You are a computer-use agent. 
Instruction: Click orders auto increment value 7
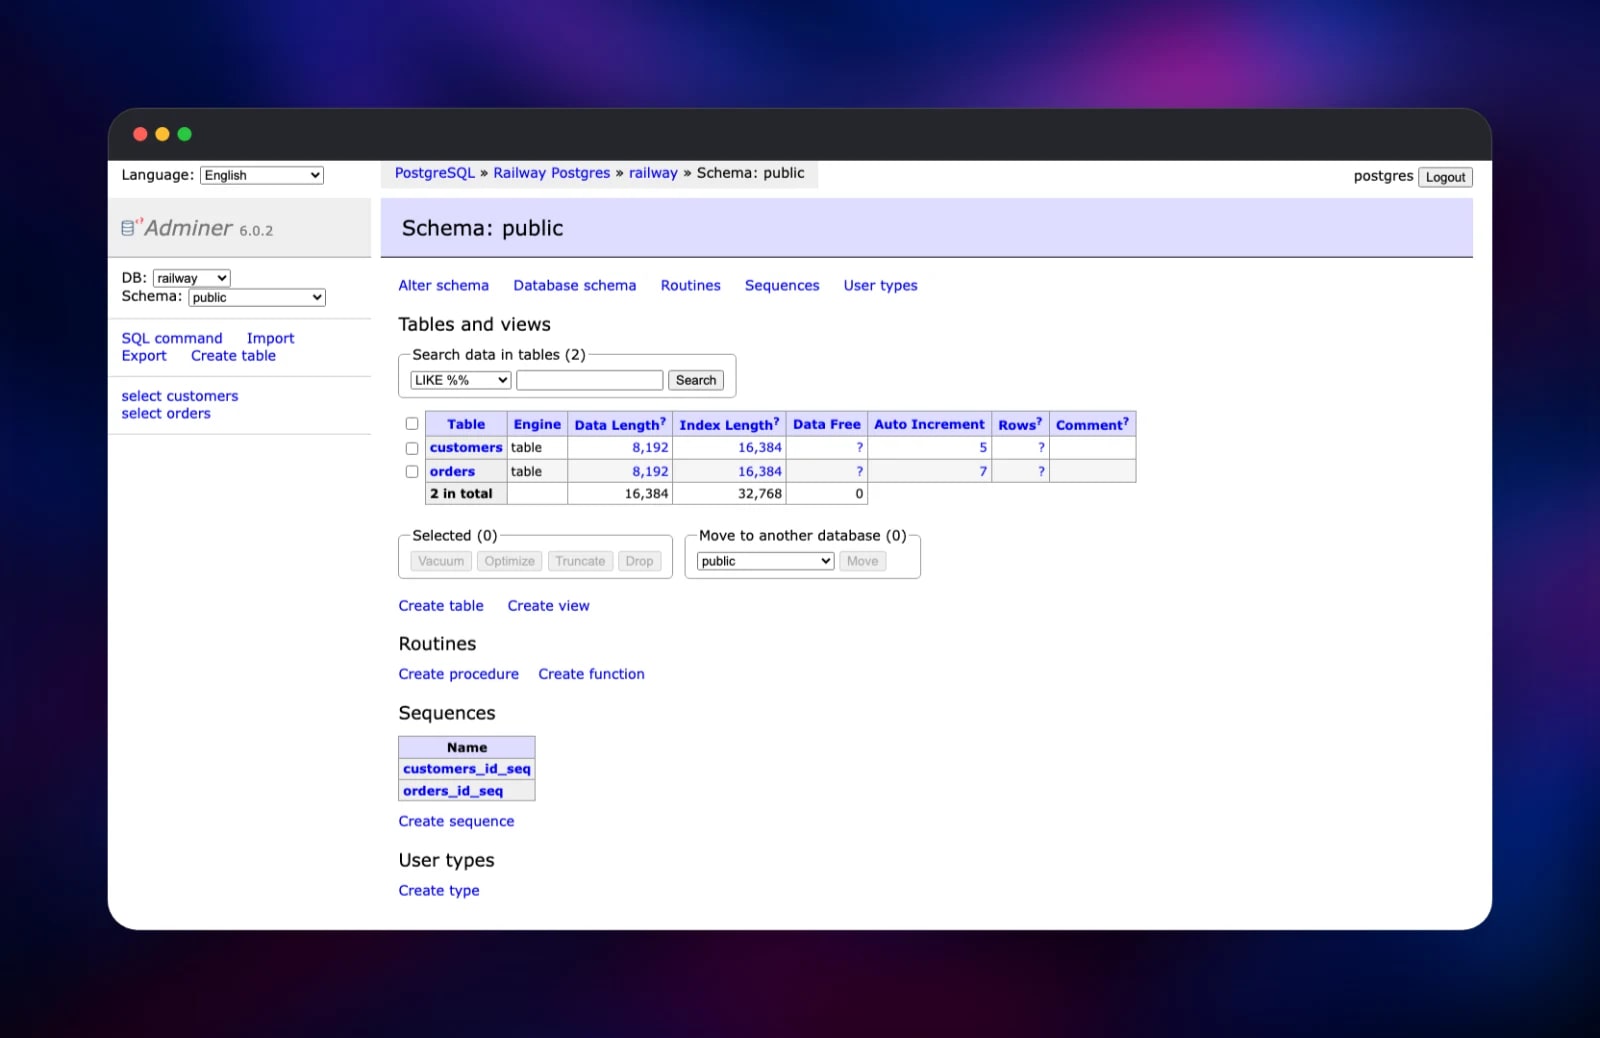(x=983, y=471)
